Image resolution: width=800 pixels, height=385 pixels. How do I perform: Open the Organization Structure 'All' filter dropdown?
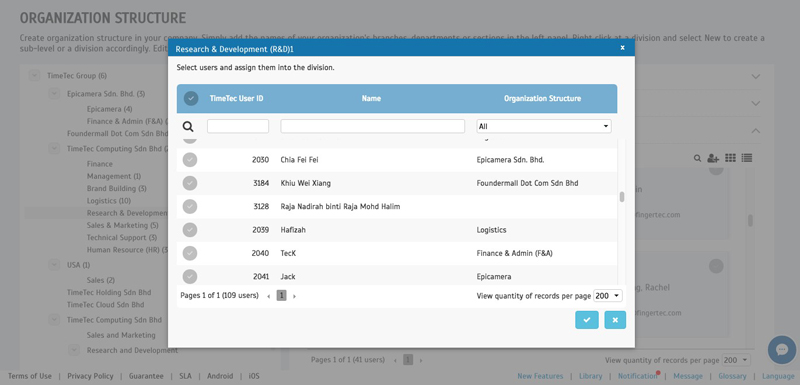pyautogui.click(x=544, y=126)
